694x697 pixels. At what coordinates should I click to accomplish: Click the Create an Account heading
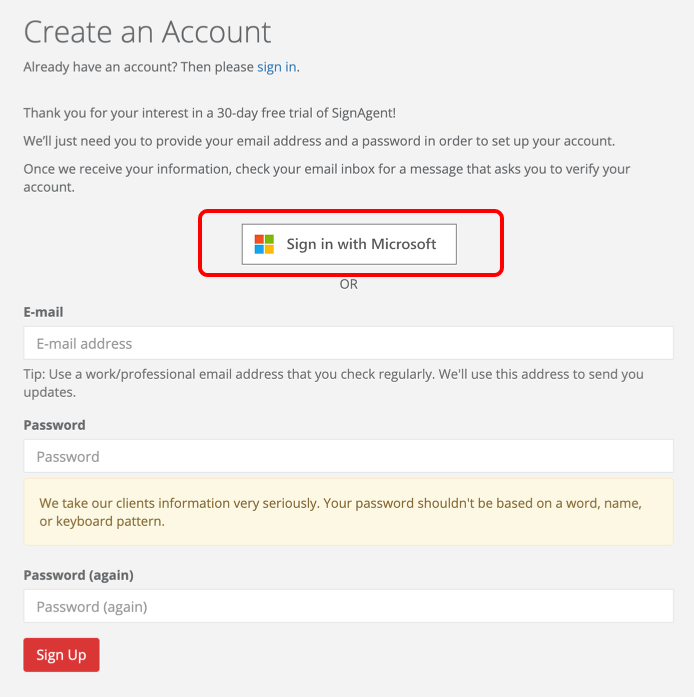point(147,32)
